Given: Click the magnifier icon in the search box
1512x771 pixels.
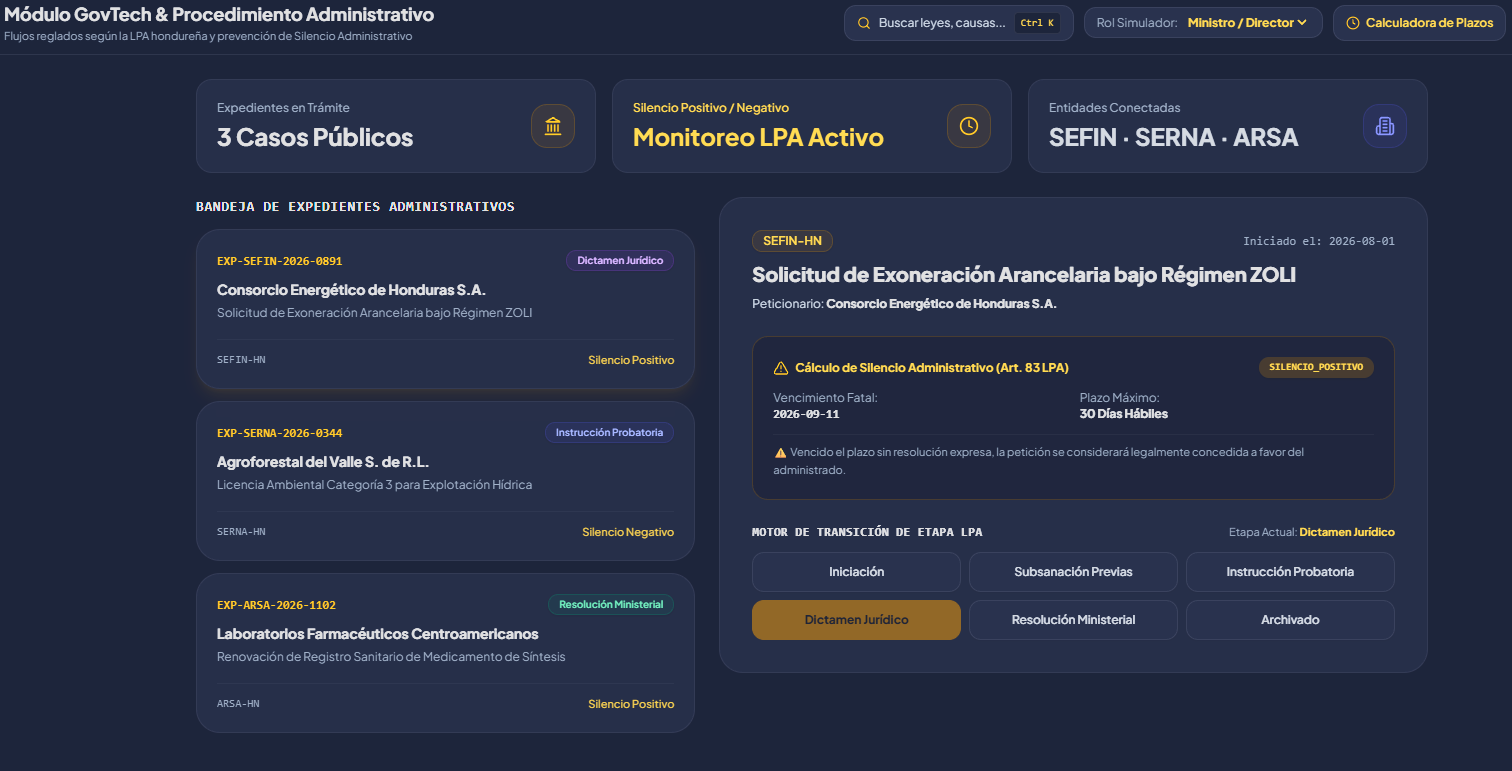Looking at the screenshot, I should tap(864, 23).
